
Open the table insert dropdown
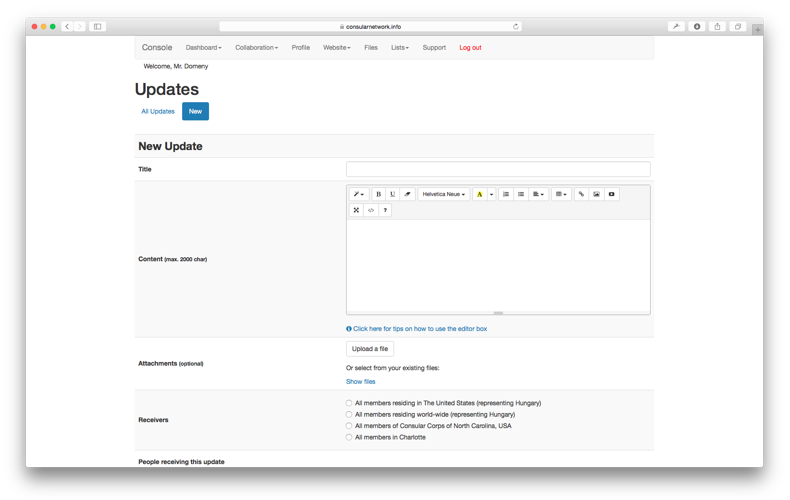(x=561, y=194)
